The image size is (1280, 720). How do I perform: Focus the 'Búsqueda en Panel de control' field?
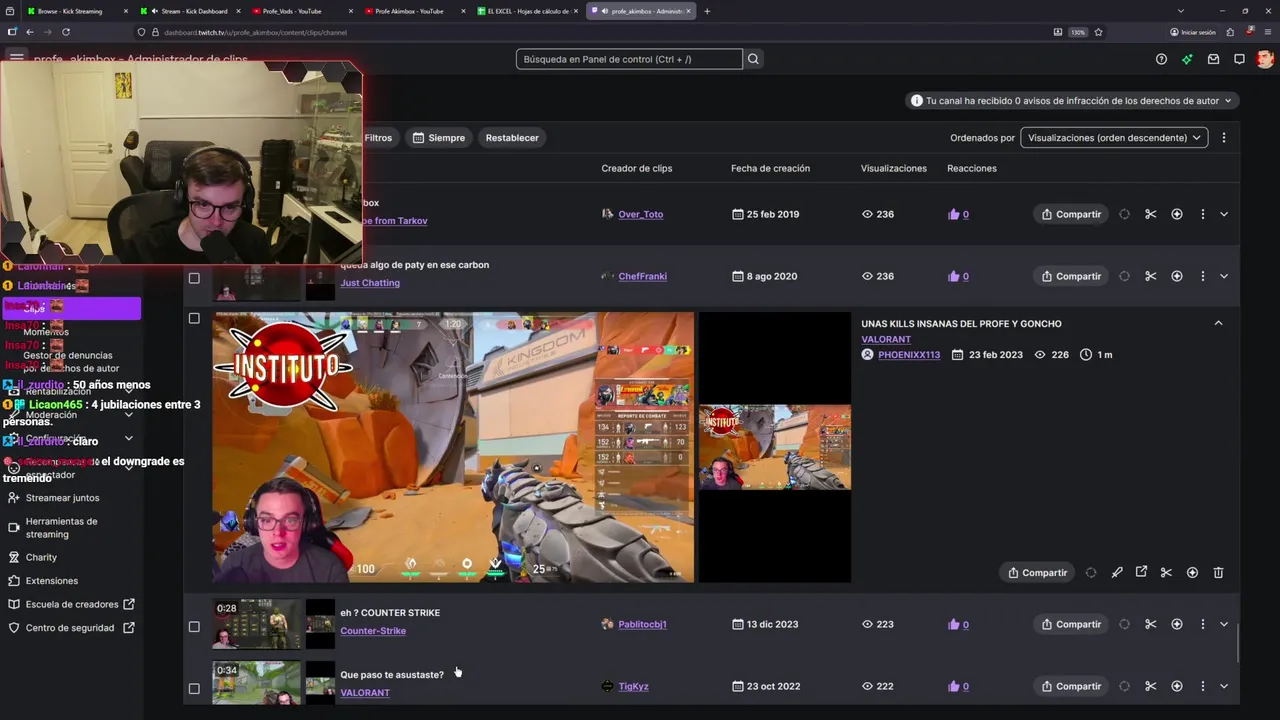point(629,59)
